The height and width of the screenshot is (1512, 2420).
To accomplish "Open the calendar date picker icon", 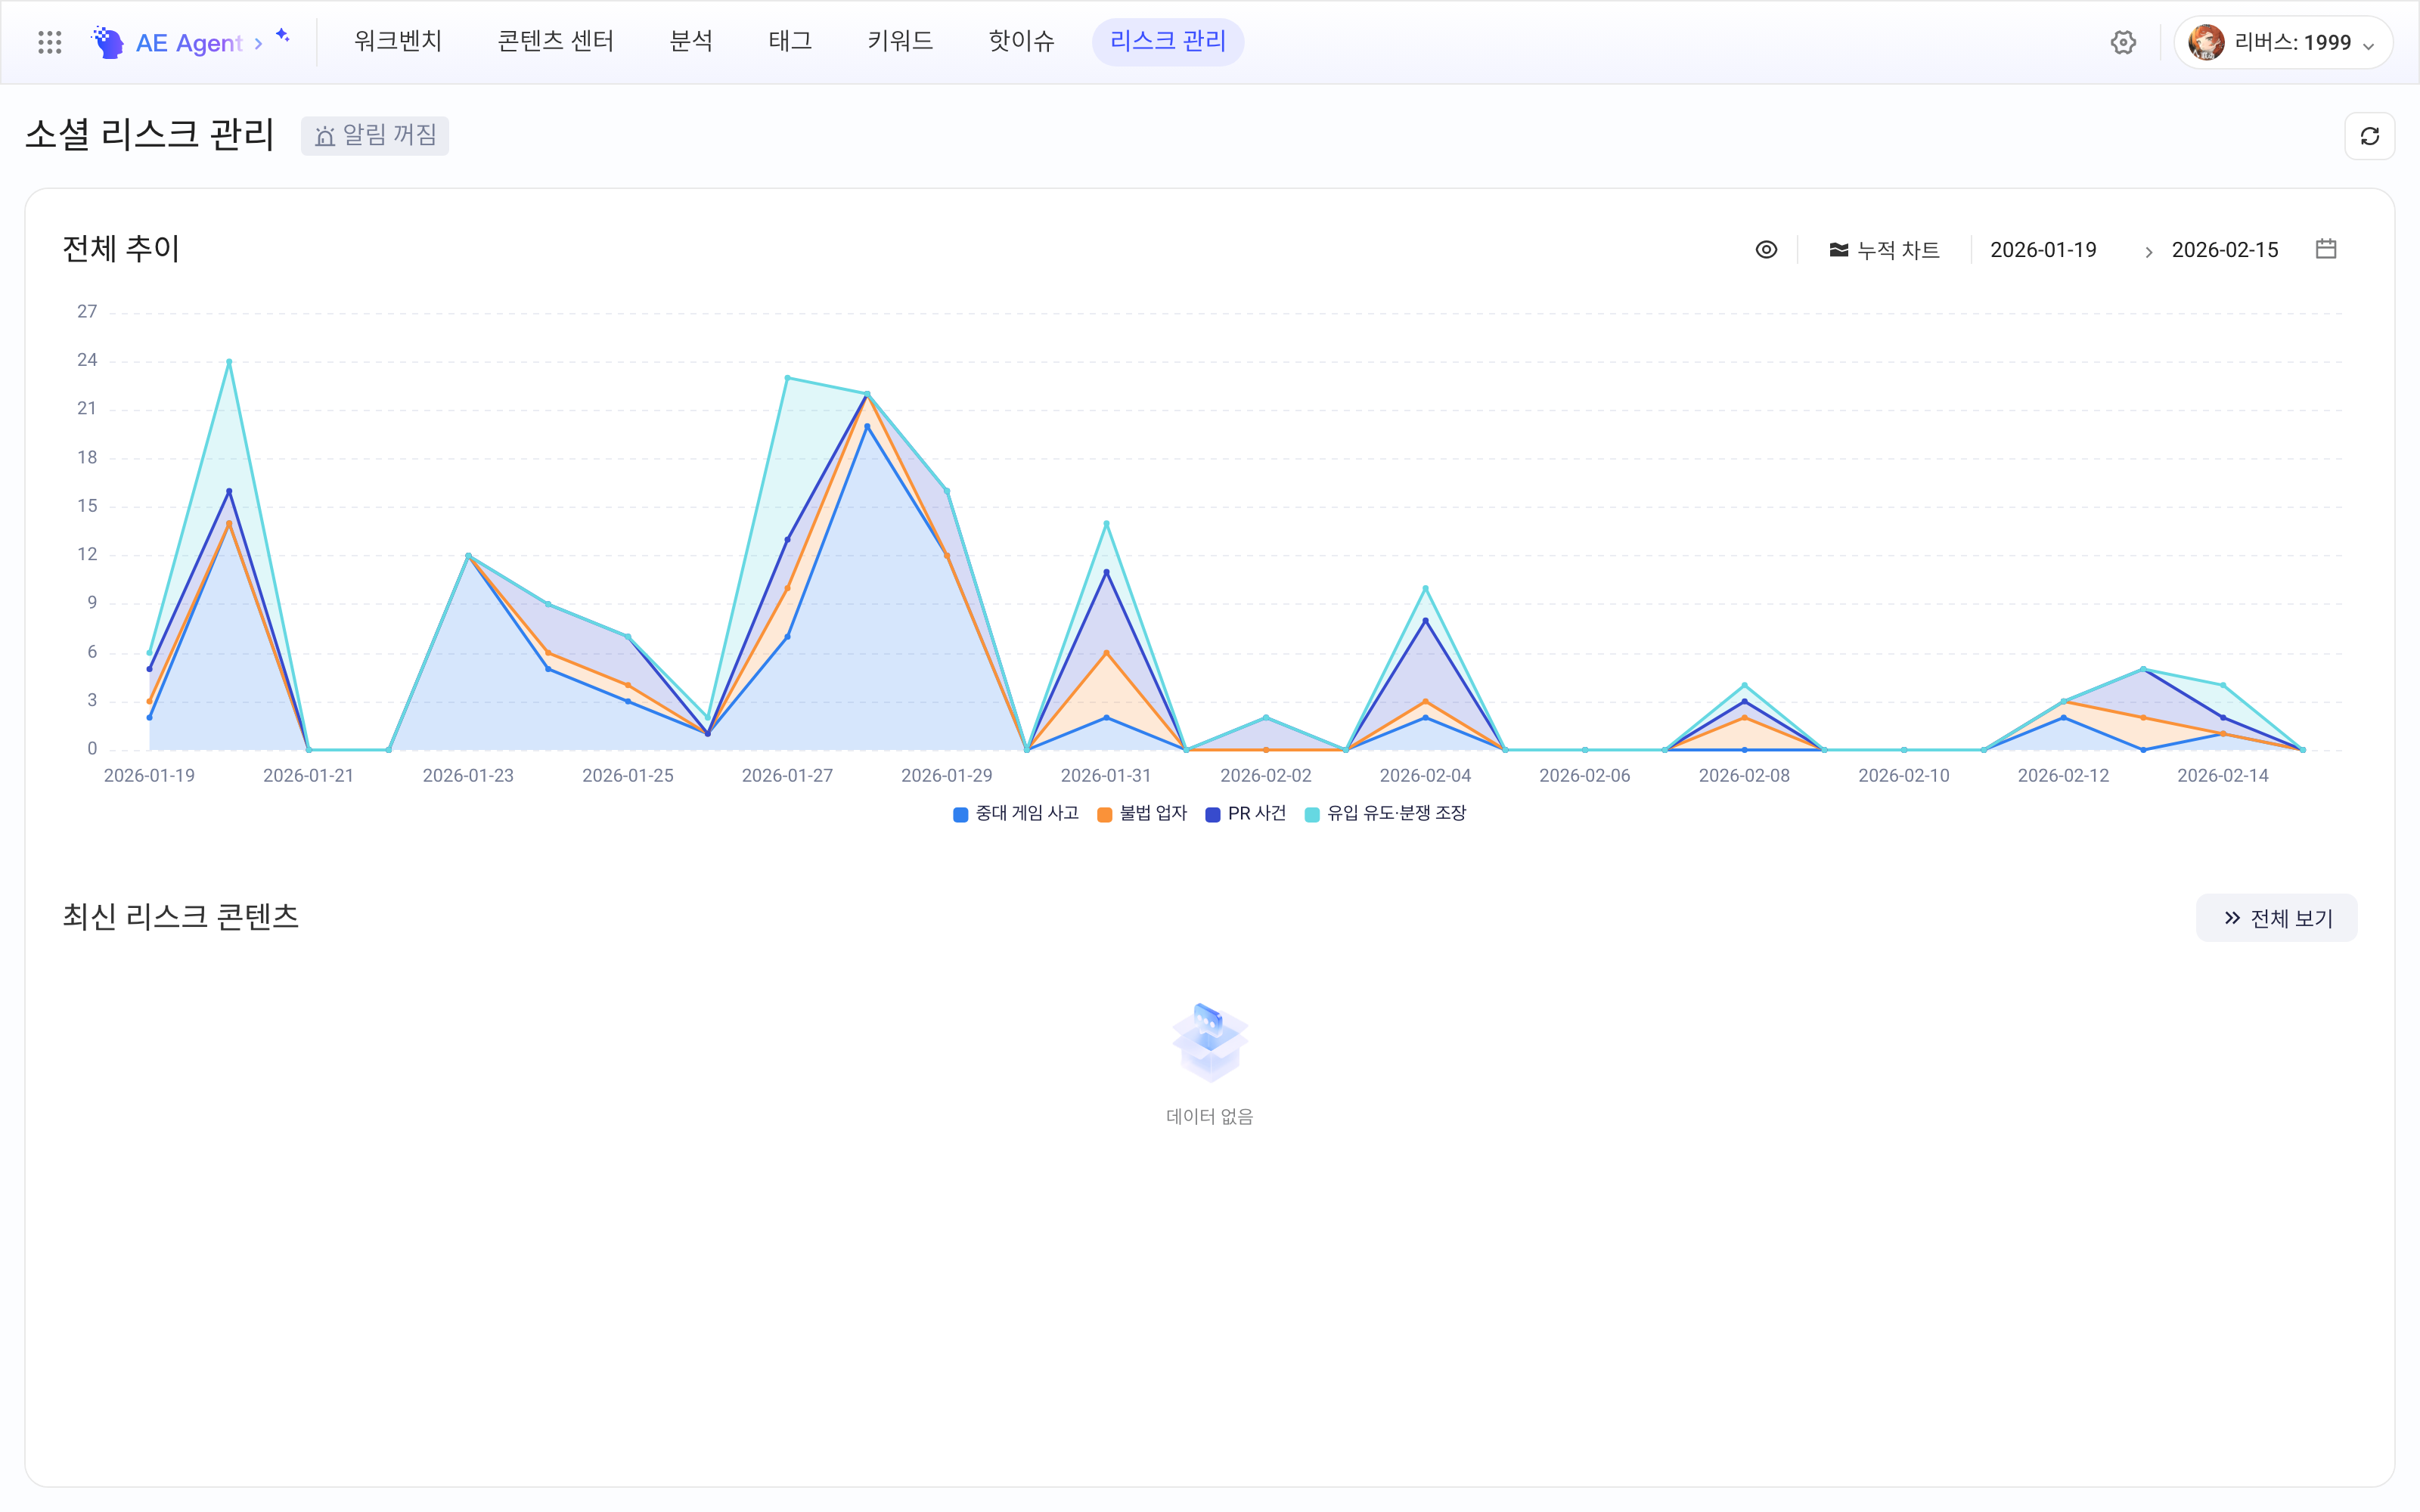I will point(2326,249).
